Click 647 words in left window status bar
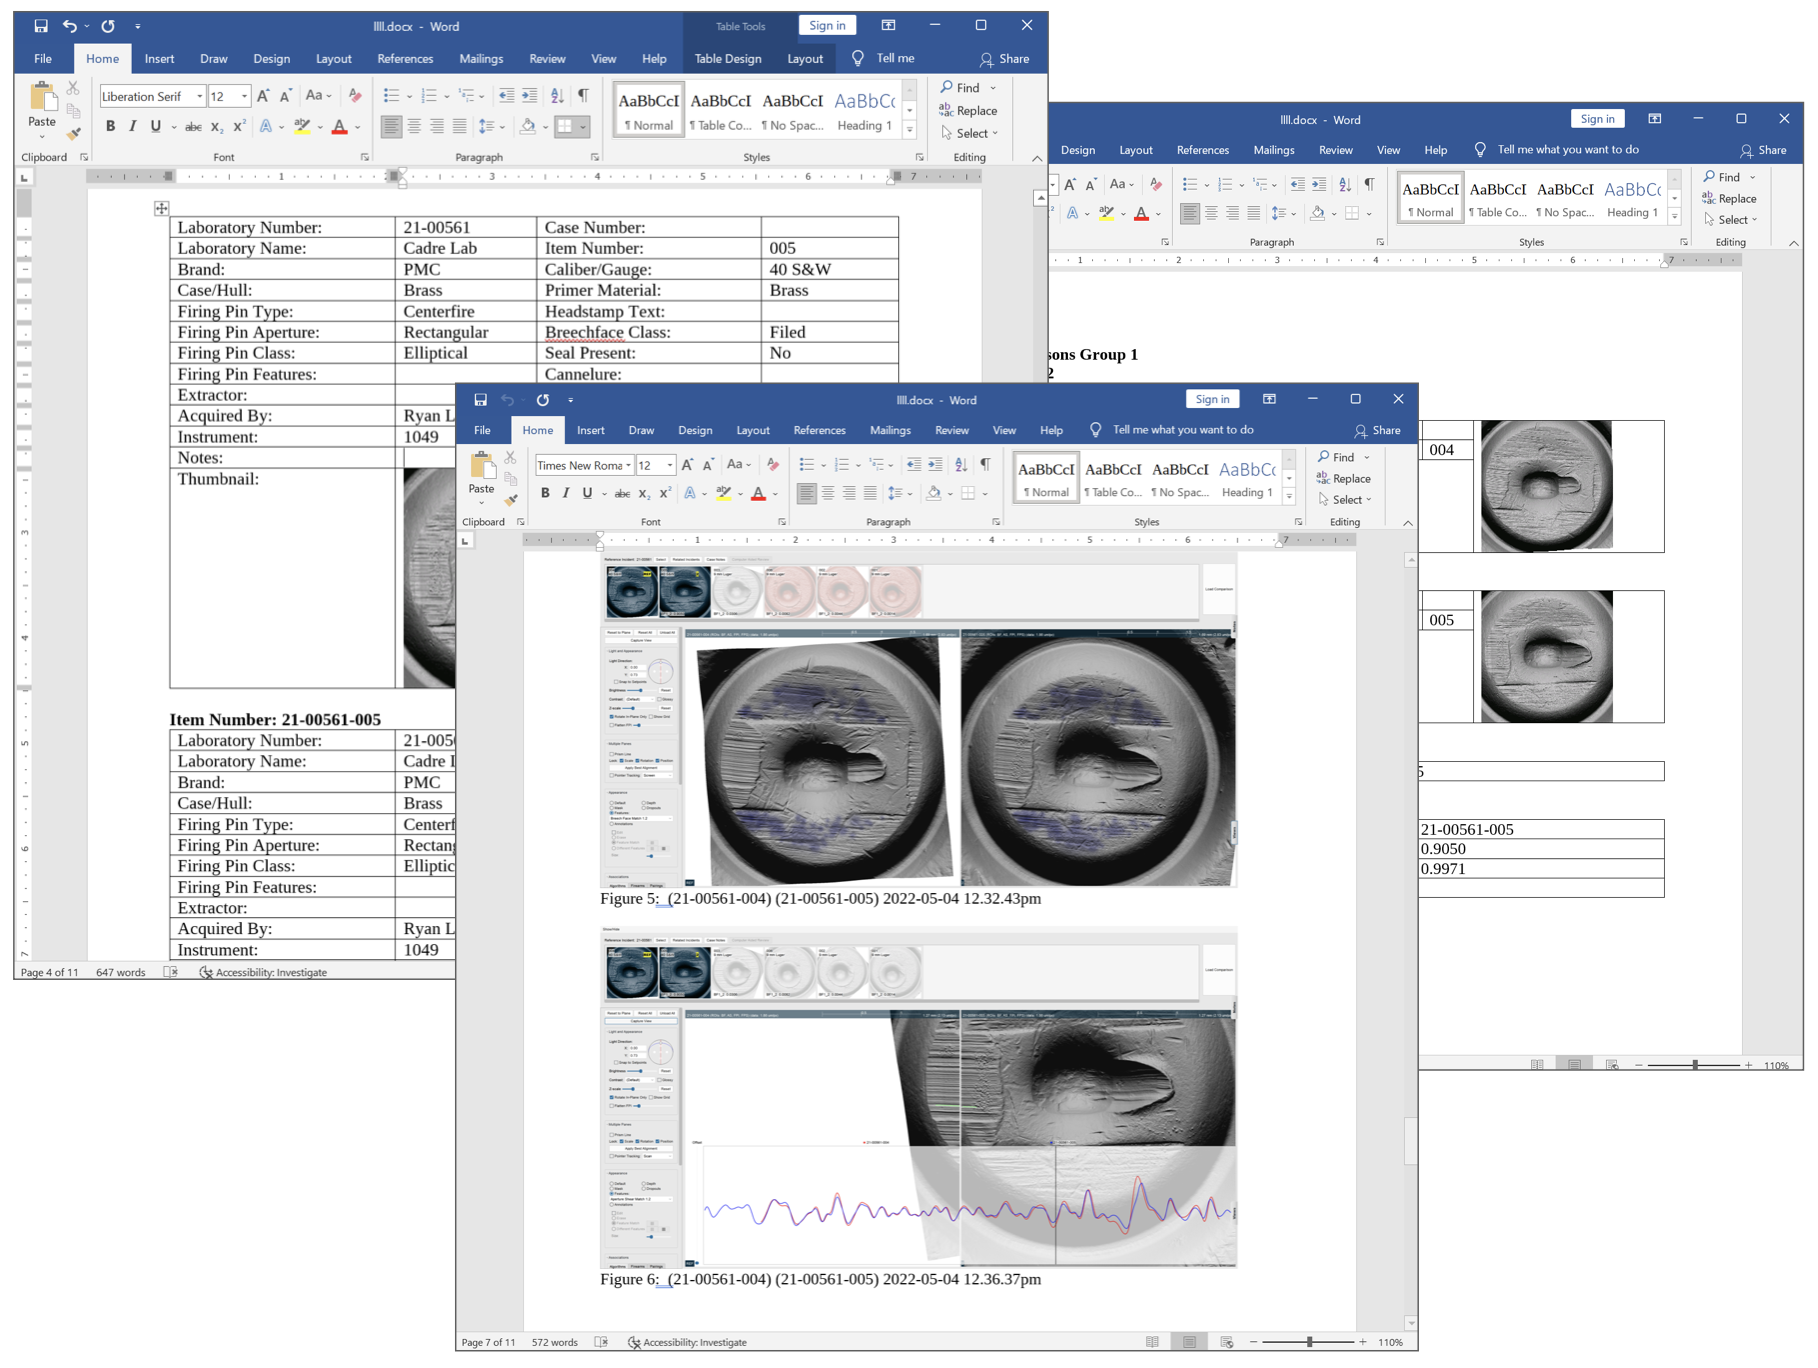This screenshot has width=1818, height=1368. [x=120, y=972]
